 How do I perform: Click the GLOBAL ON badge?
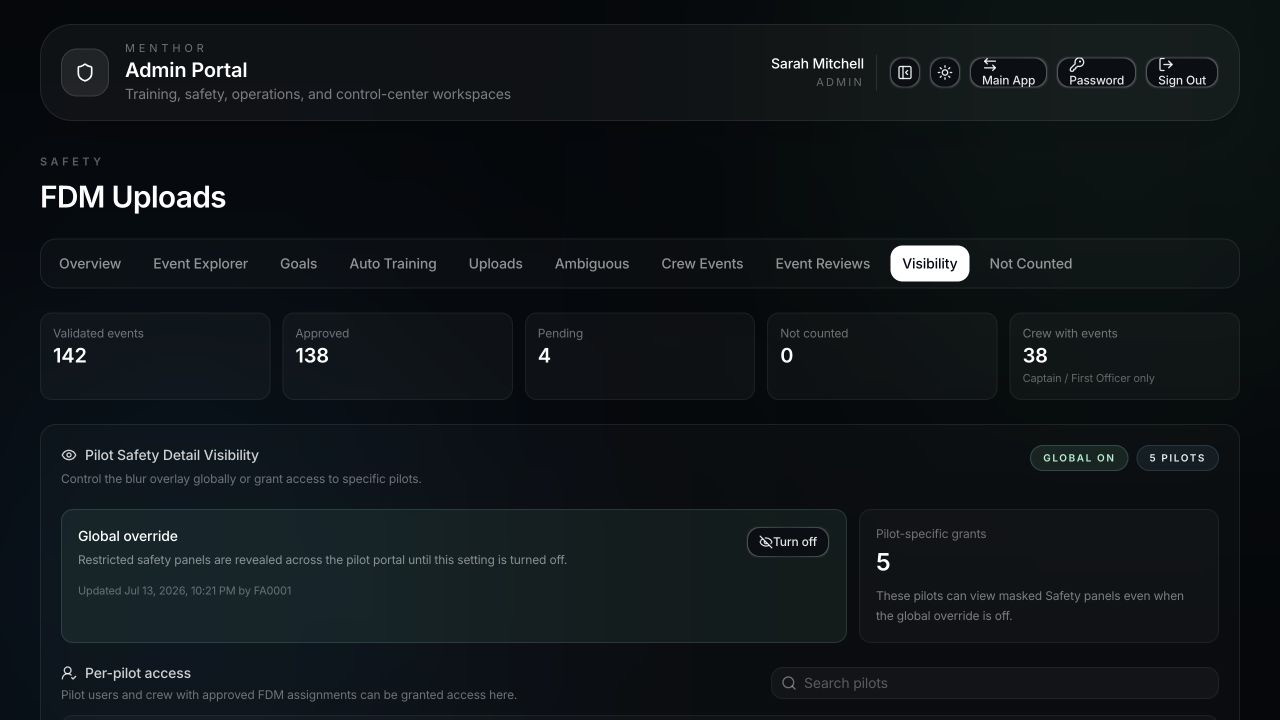1079,458
